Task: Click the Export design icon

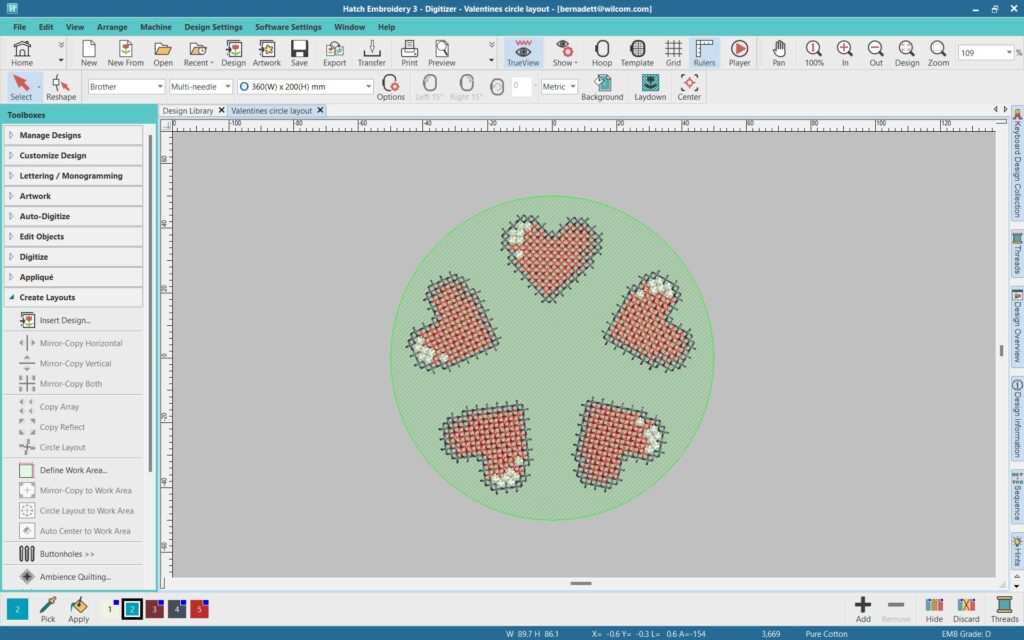Action: [334, 52]
